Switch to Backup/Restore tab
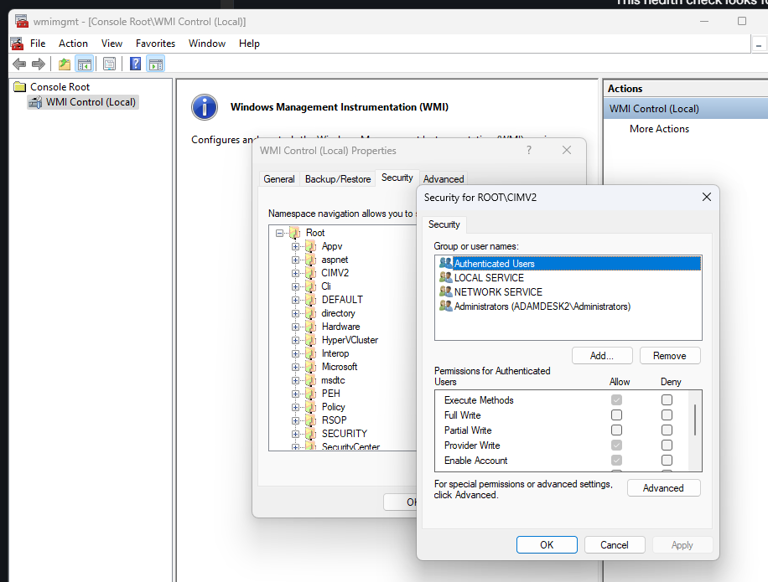This screenshot has height=582, width=768. click(x=337, y=179)
